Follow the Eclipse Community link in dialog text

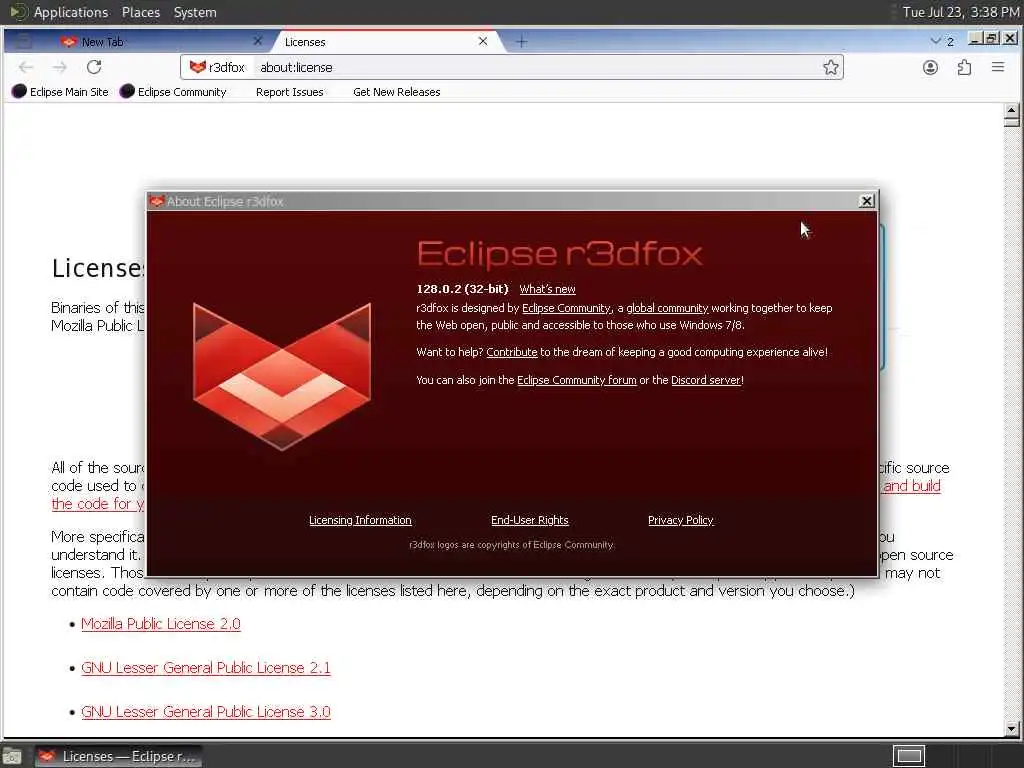pos(566,308)
